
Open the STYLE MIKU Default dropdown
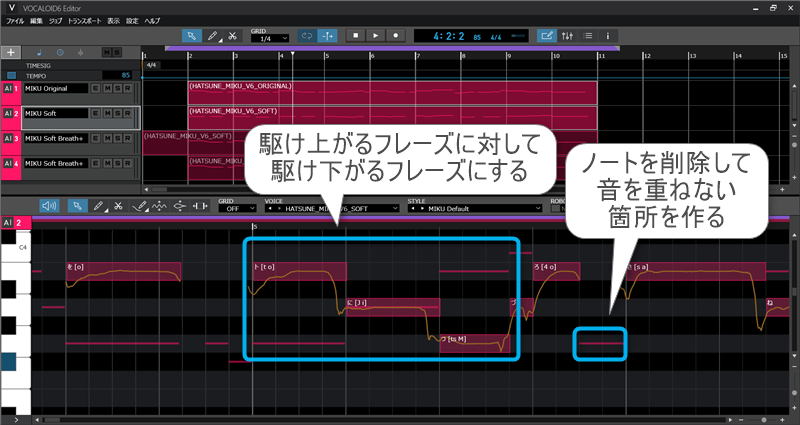point(475,209)
